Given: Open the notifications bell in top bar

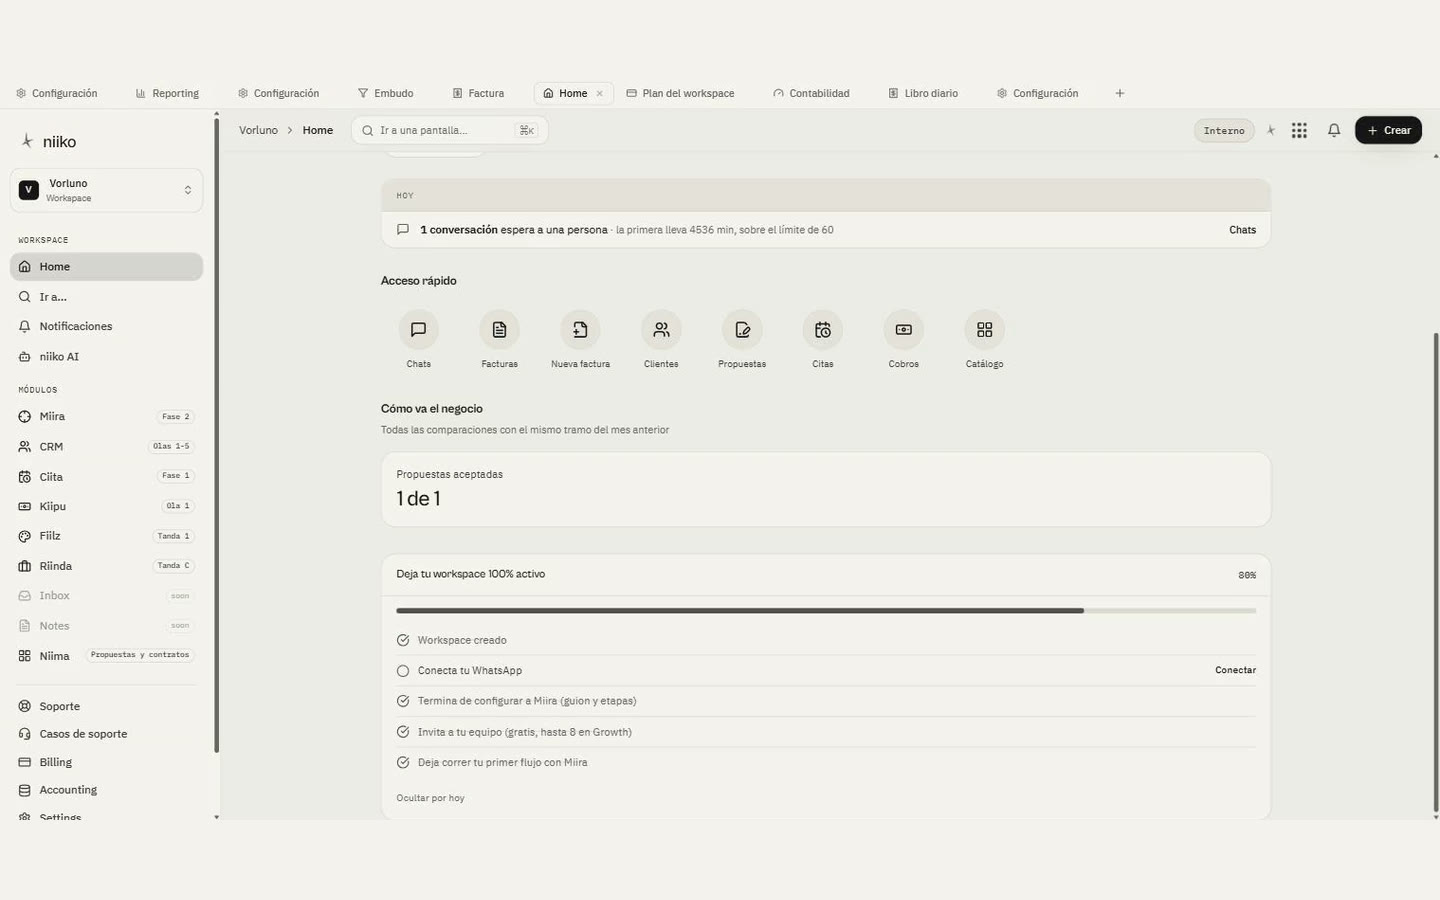Looking at the screenshot, I should [1334, 130].
